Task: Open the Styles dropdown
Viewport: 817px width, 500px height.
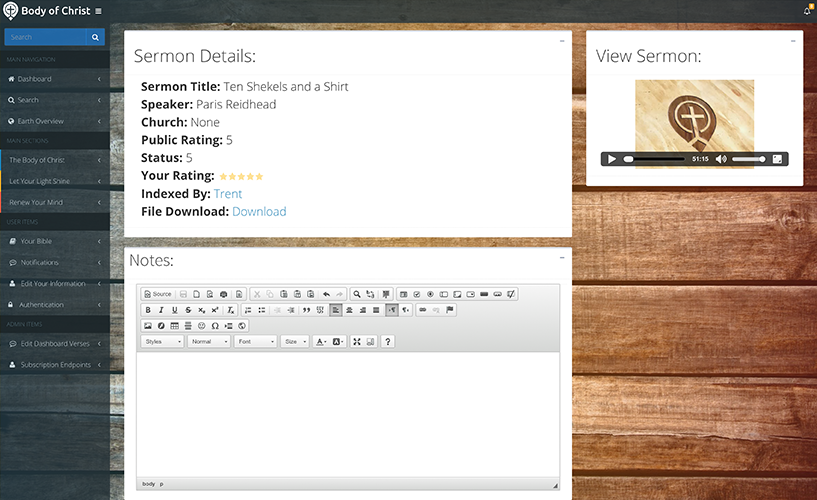Action: [163, 342]
